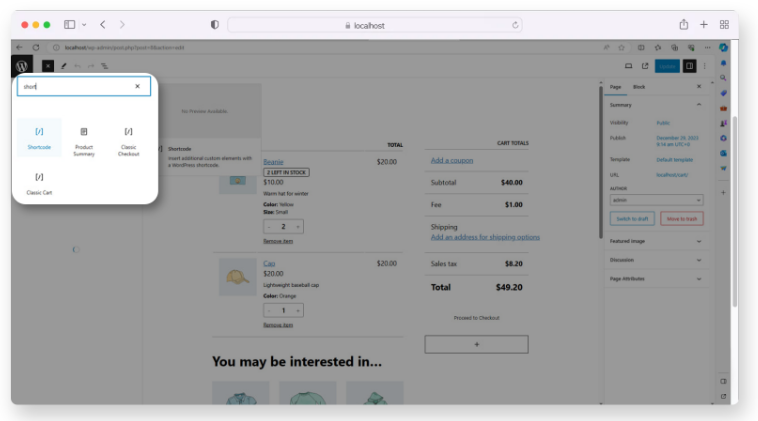Expand the Discussion section
This screenshot has width=758, height=421.
698,260
